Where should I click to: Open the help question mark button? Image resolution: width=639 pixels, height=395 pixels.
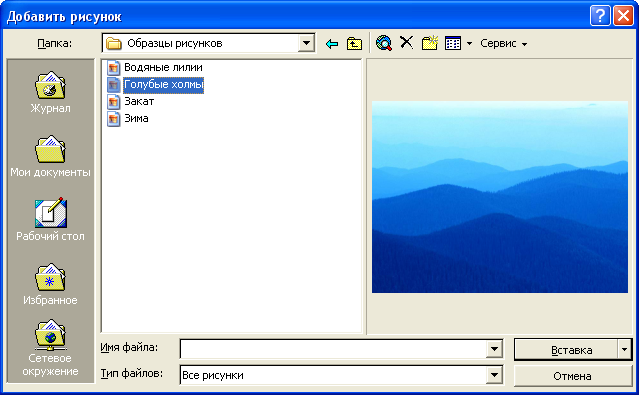(x=600, y=16)
